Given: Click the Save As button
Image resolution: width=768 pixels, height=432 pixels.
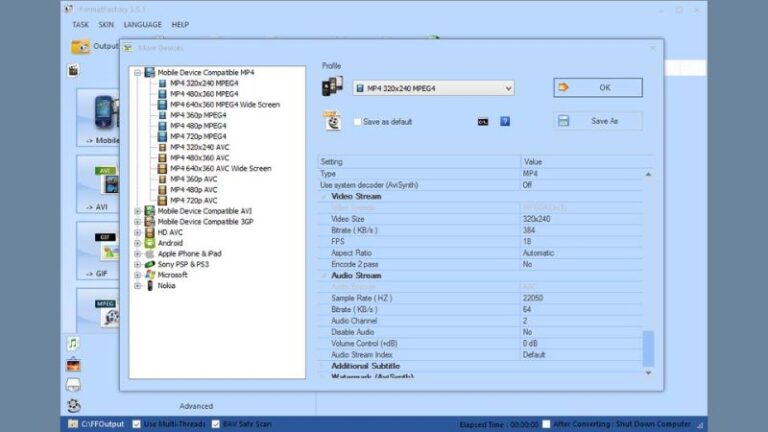Looking at the screenshot, I should click(598, 121).
